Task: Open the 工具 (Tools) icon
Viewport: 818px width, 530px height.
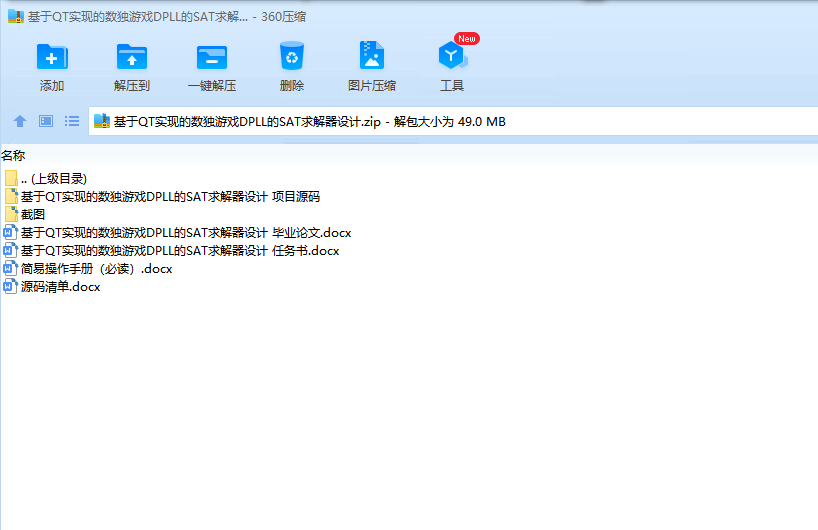Action: pos(452,55)
